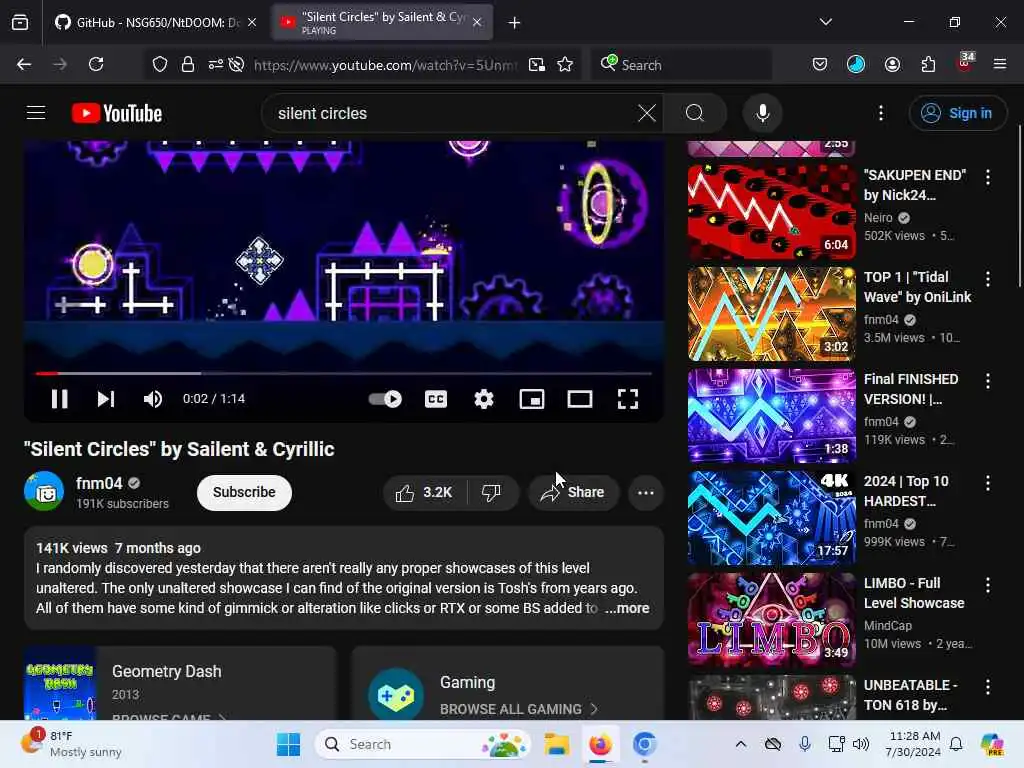Open Geometry Dash game card
Viewport: 1024px width, 768px height.
click(x=180, y=683)
